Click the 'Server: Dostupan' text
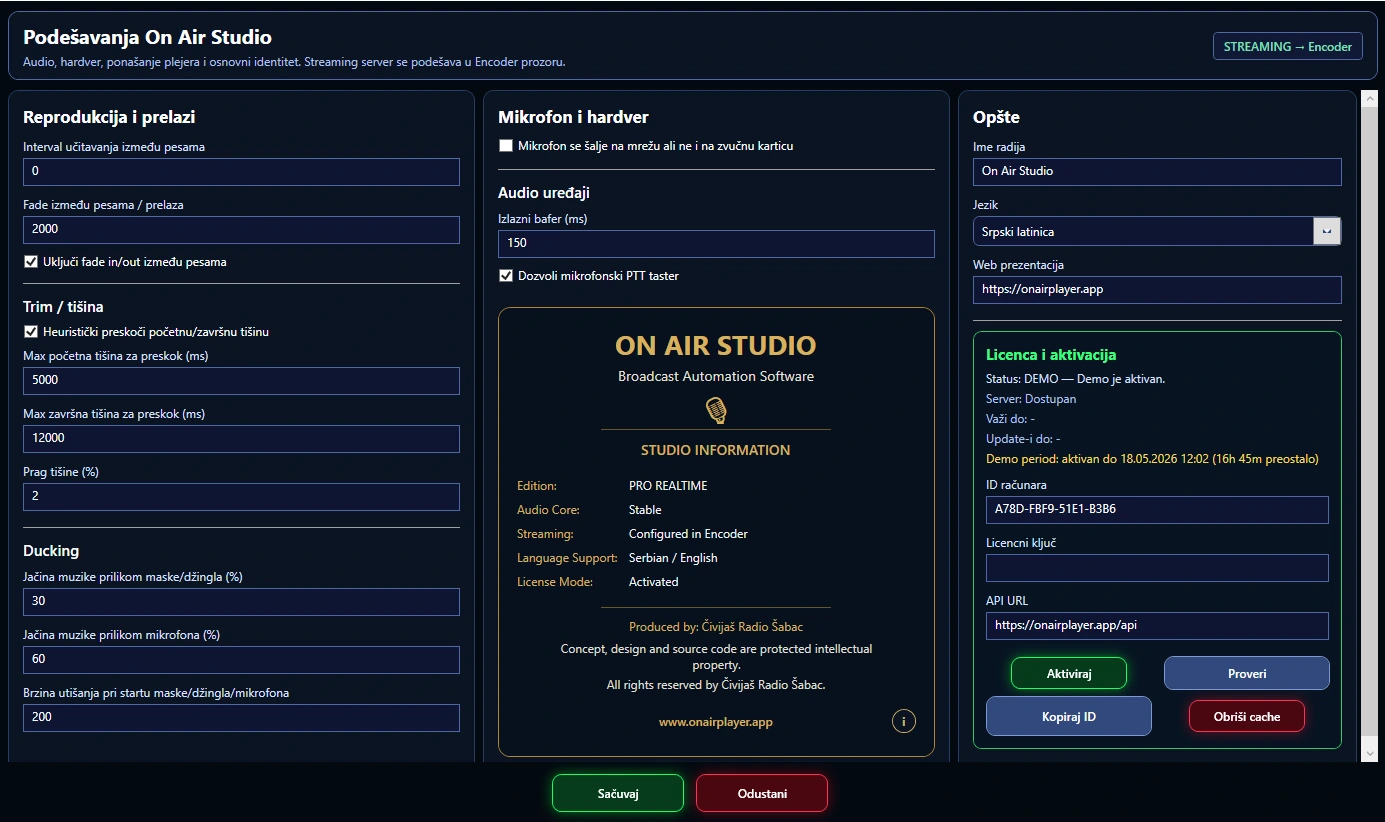Viewport: 1385px width, 822px height. (x=1031, y=399)
